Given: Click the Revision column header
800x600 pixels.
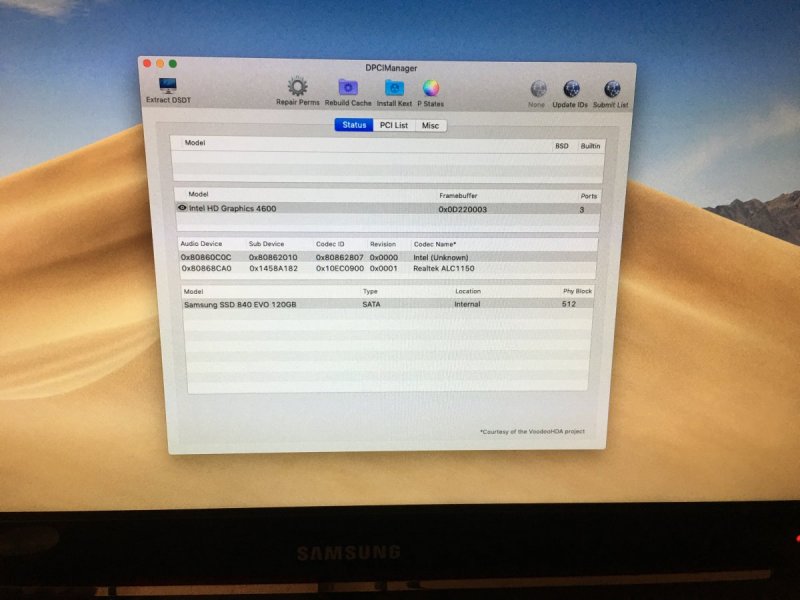Looking at the screenshot, I should (x=383, y=244).
